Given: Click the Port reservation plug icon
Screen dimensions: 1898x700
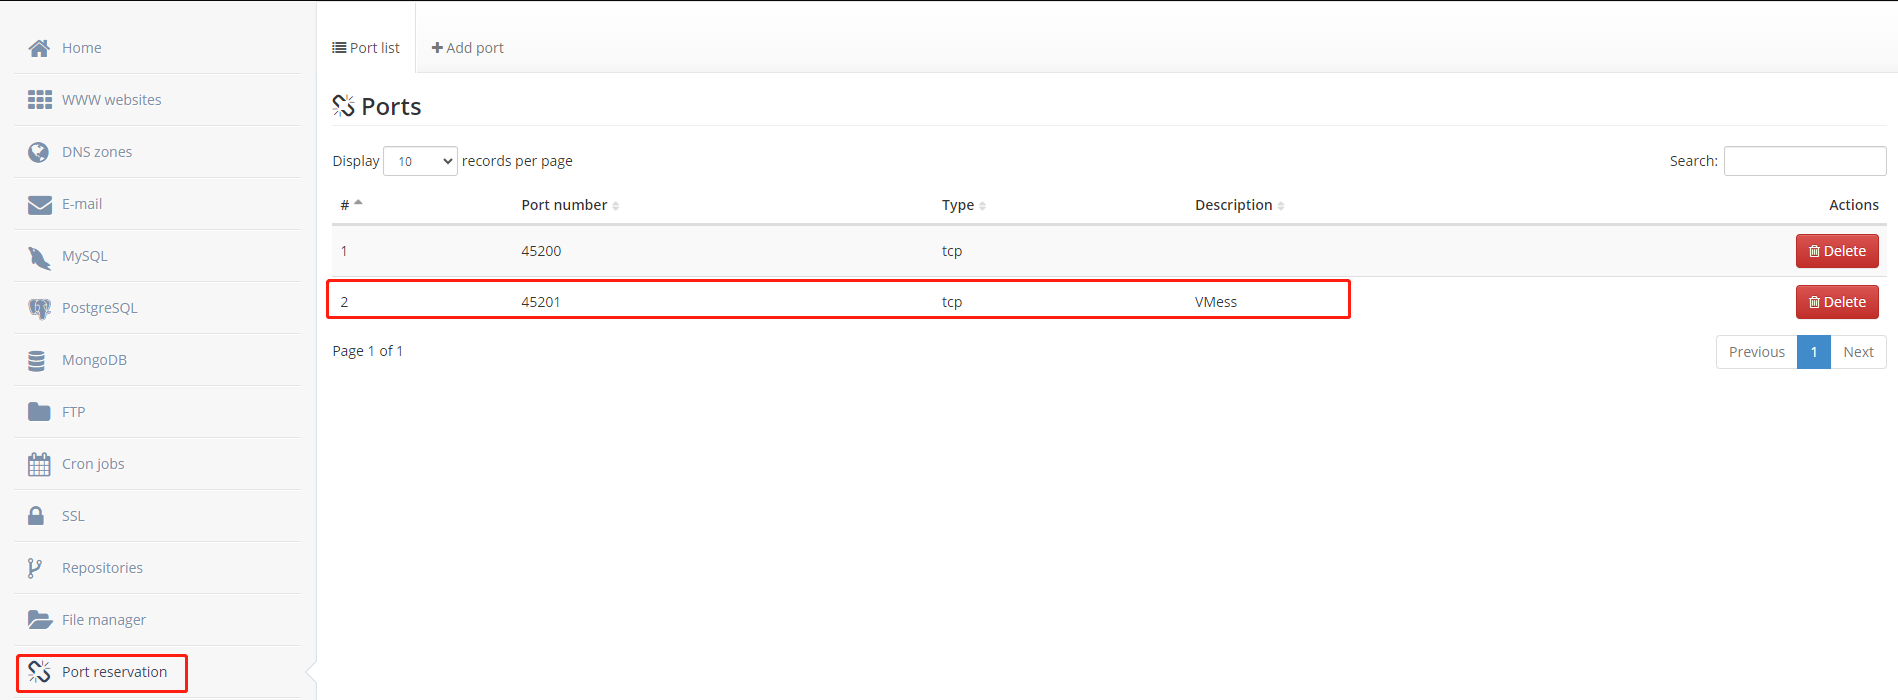Looking at the screenshot, I should tap(39, 672).
